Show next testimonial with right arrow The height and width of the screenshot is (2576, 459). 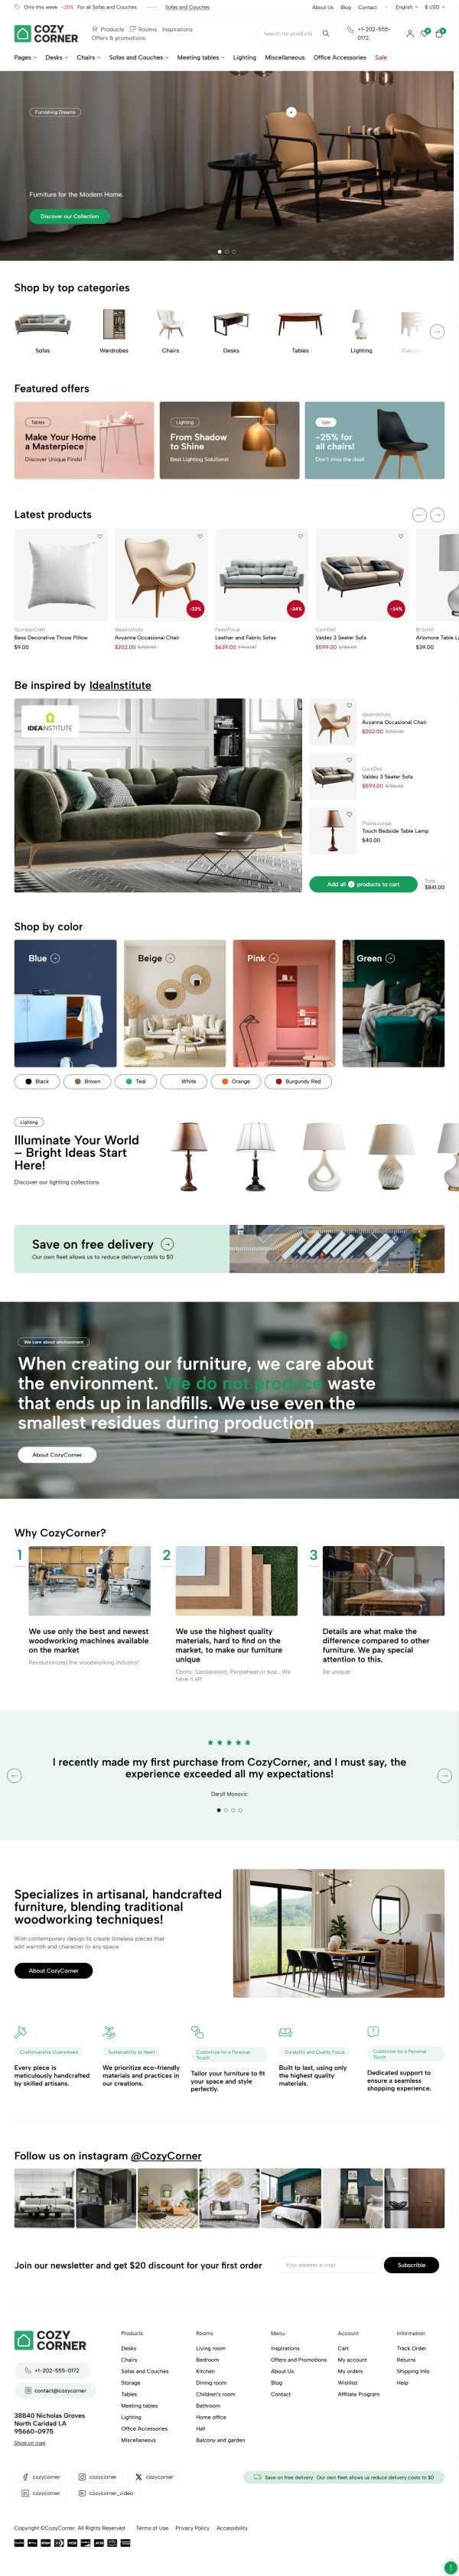(445, 1775)
